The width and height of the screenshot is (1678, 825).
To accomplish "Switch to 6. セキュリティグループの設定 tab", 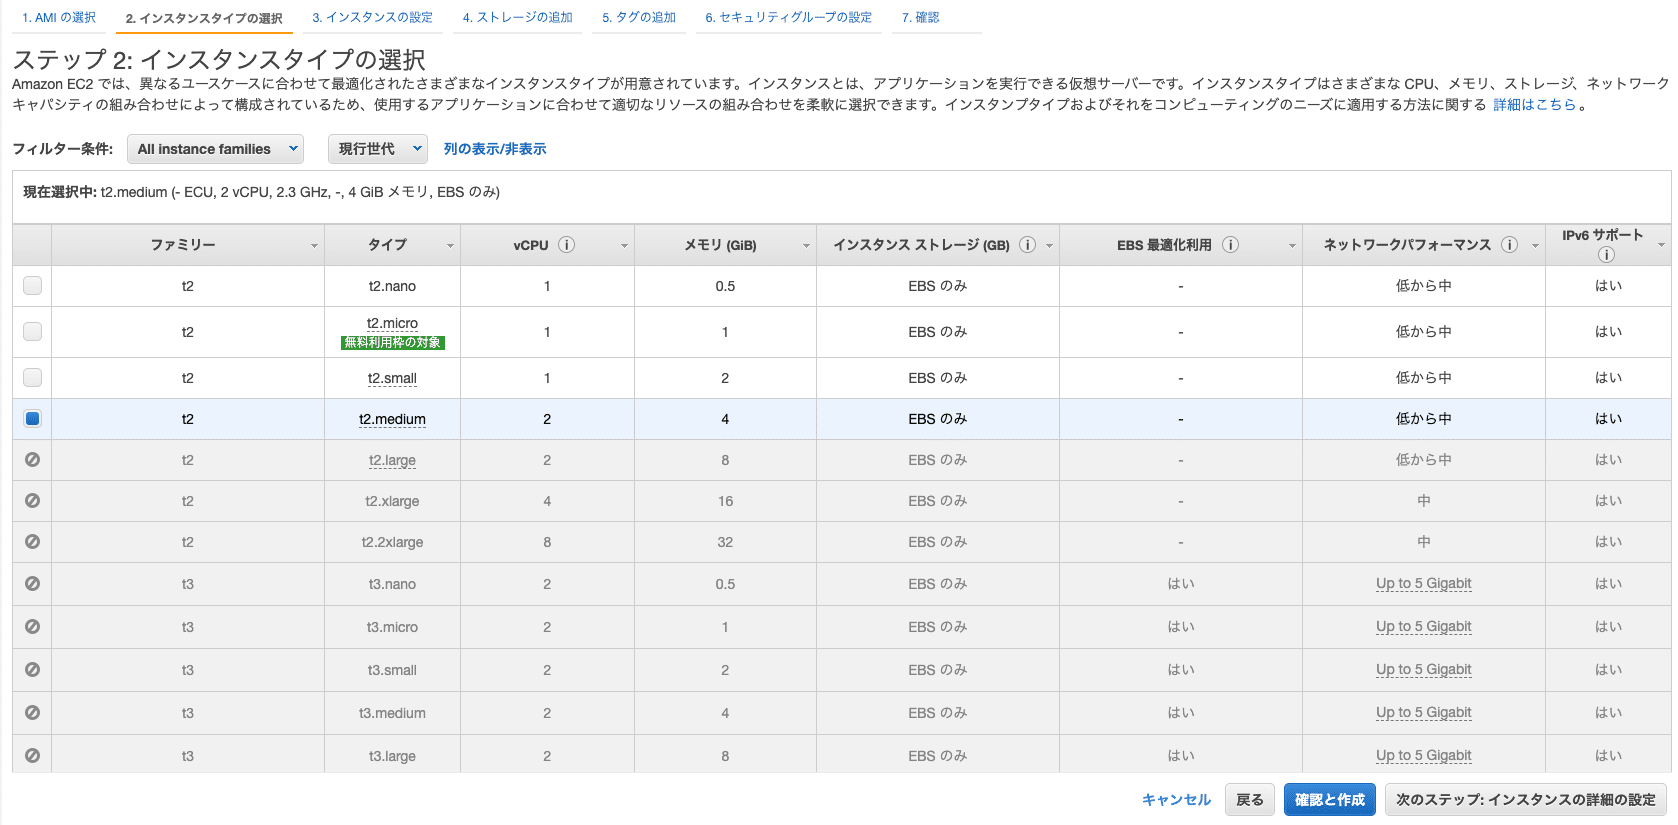I will coord(788,18).
